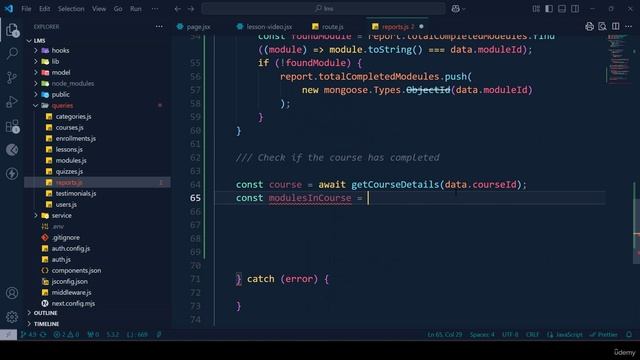This screenshot has height=360, width=640.
Task: Open lessons.js file
Action: (69, 150)
